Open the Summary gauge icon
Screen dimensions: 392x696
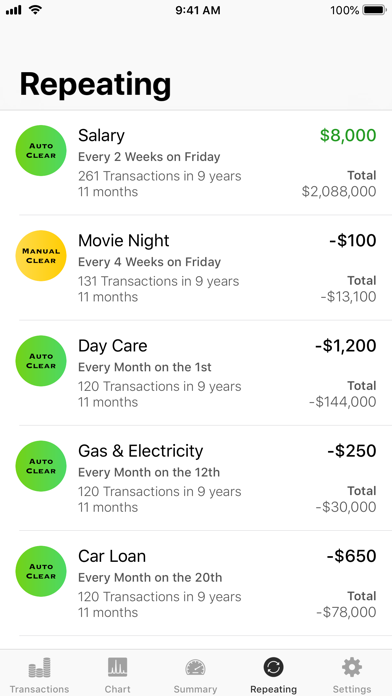coord(195,668)
